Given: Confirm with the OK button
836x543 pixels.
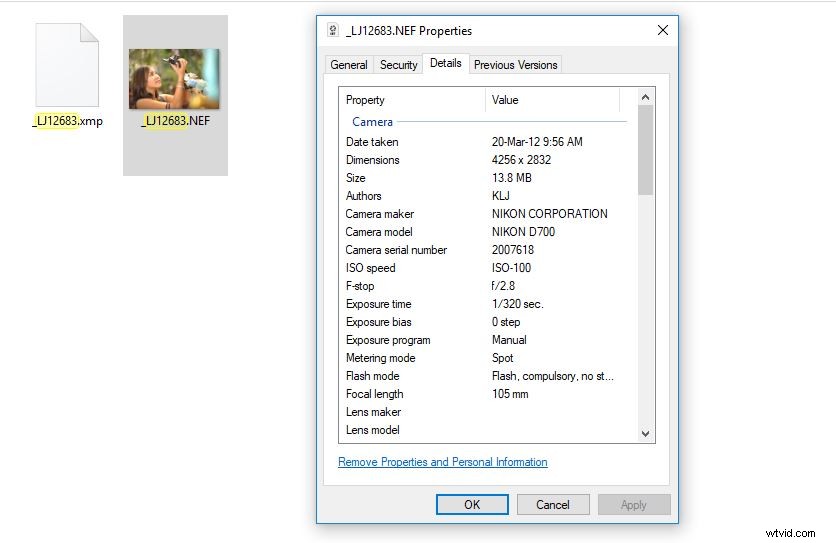Looking at the screenshot, I should coord(472,505).
